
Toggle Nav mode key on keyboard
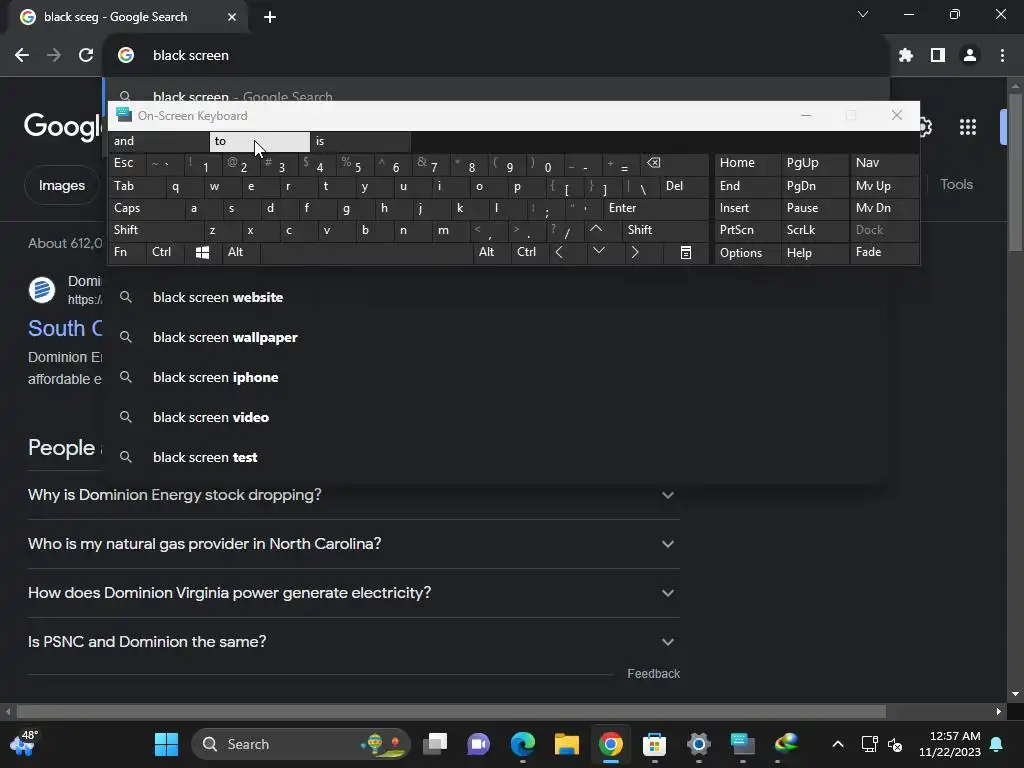tap(884, 163)
